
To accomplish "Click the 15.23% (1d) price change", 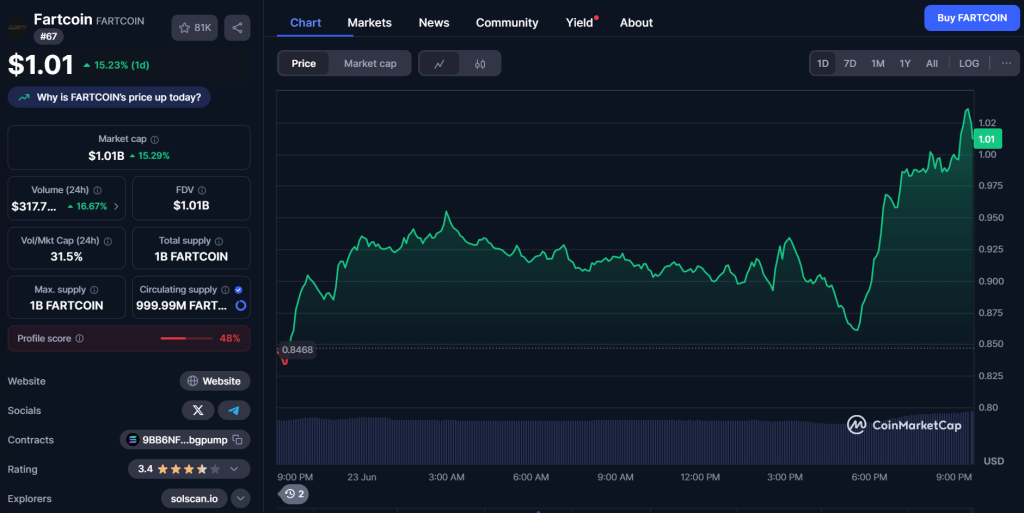I will [116, 65].
